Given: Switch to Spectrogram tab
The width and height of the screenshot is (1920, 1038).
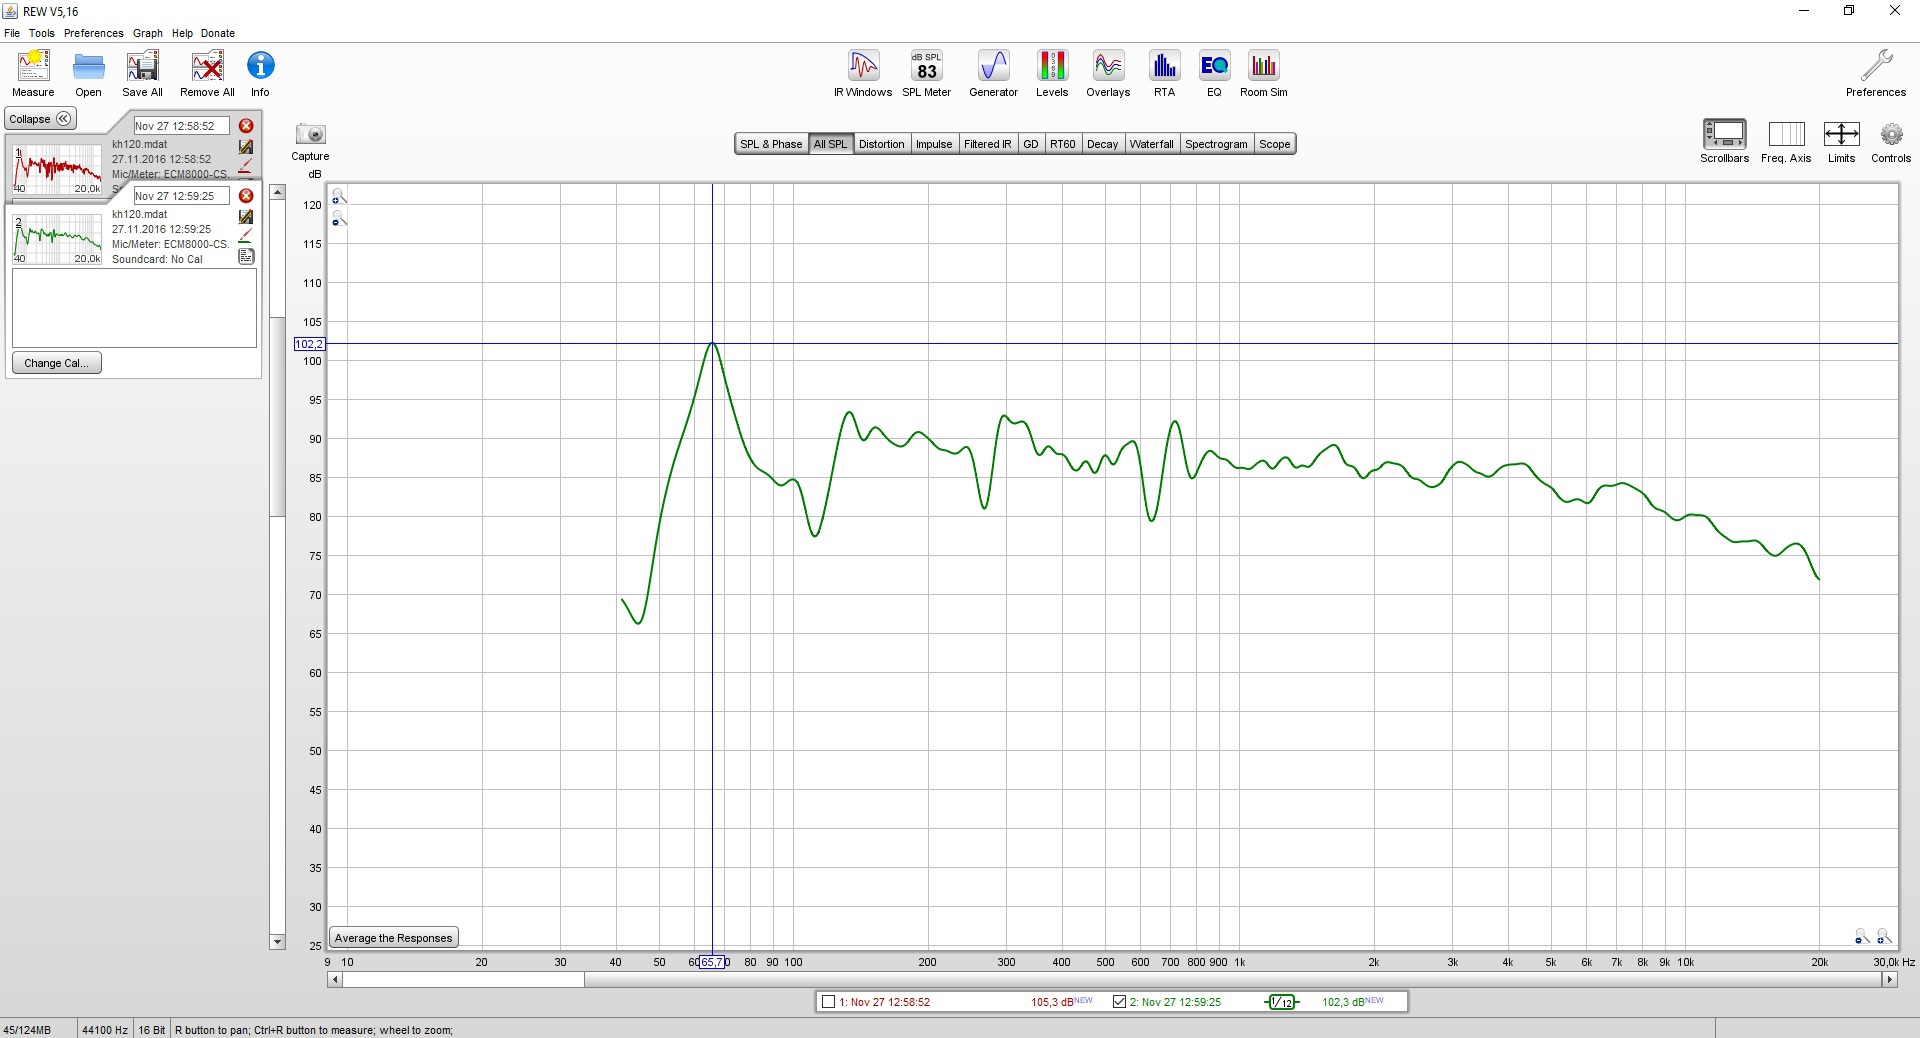Looking at the screenshot, I should coord(1216,144).
